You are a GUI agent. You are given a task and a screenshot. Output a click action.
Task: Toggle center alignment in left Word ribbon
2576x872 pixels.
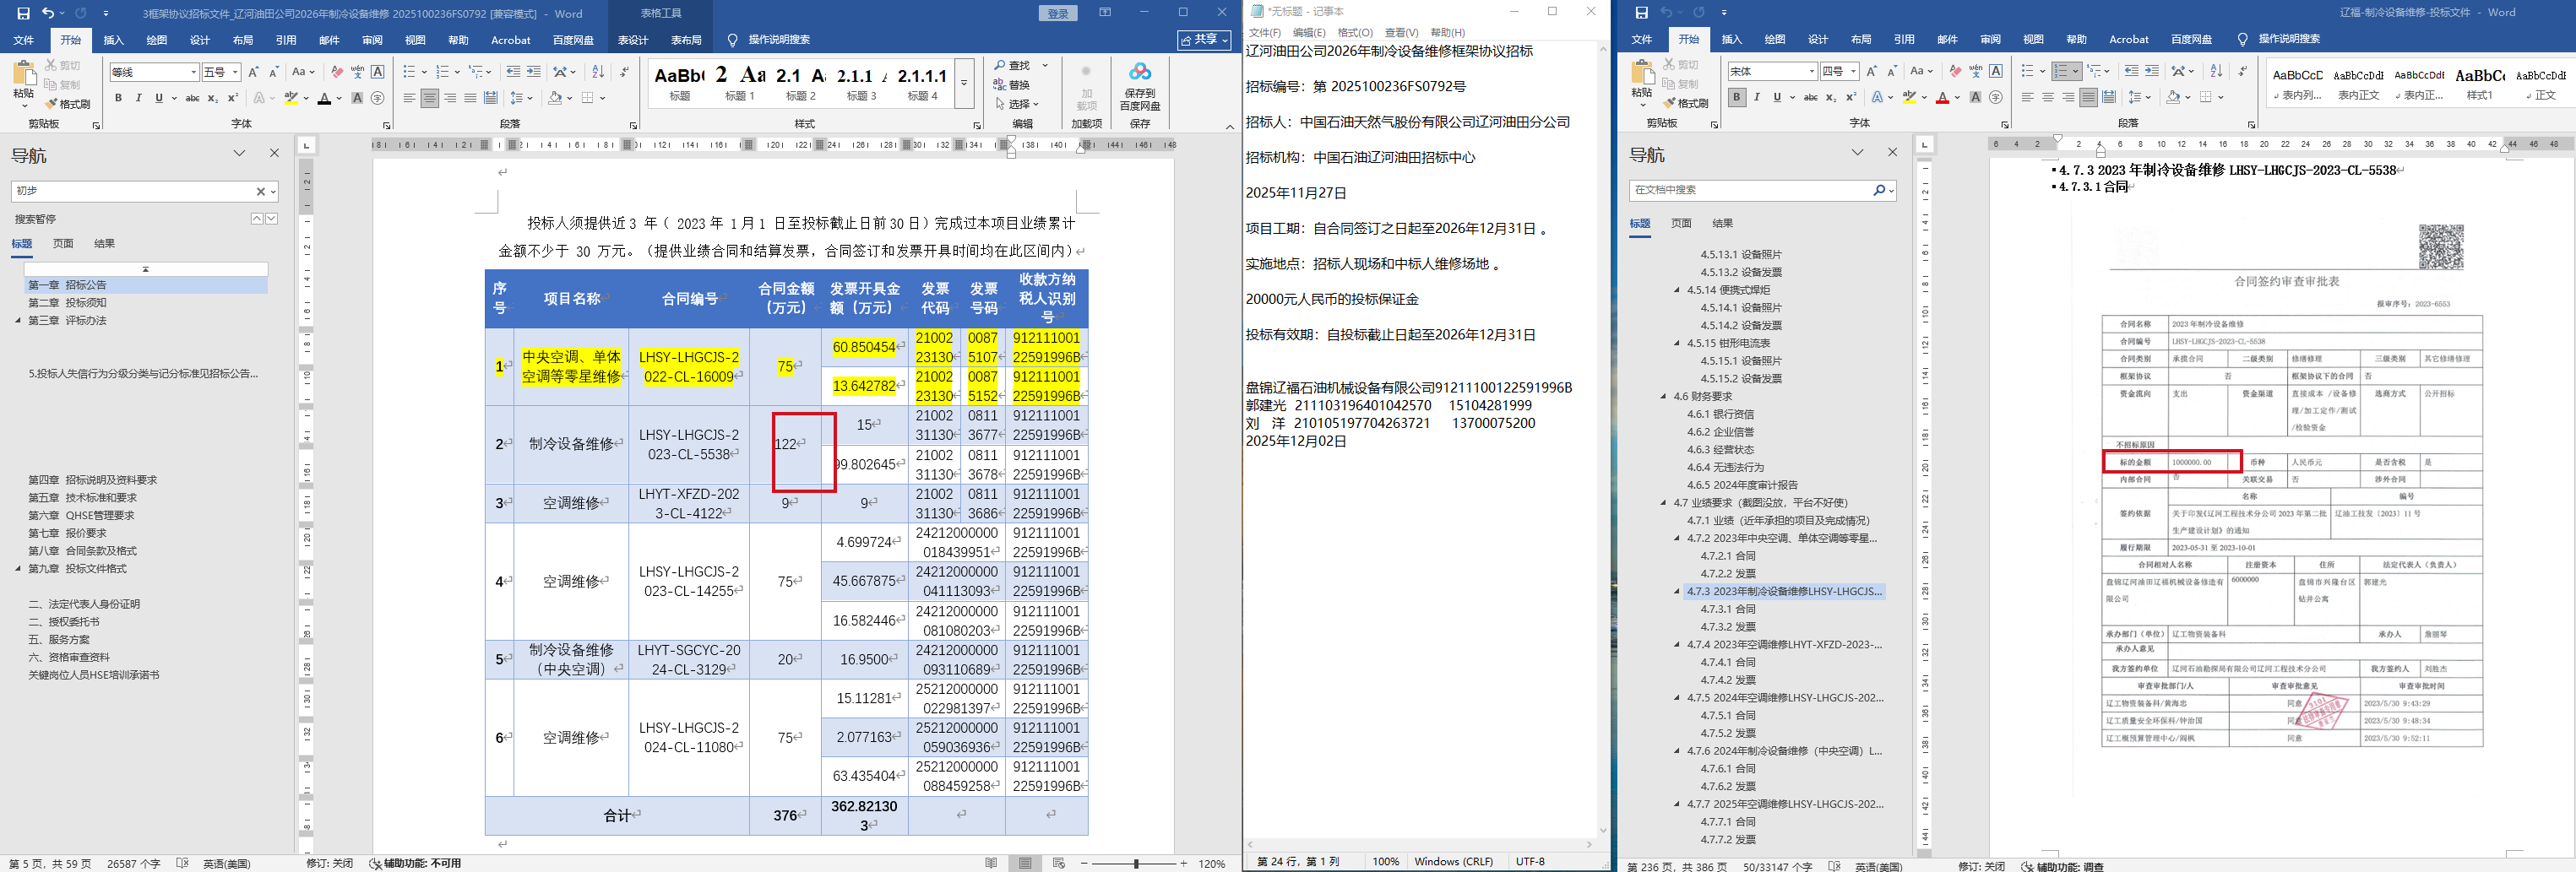point(429,98)
